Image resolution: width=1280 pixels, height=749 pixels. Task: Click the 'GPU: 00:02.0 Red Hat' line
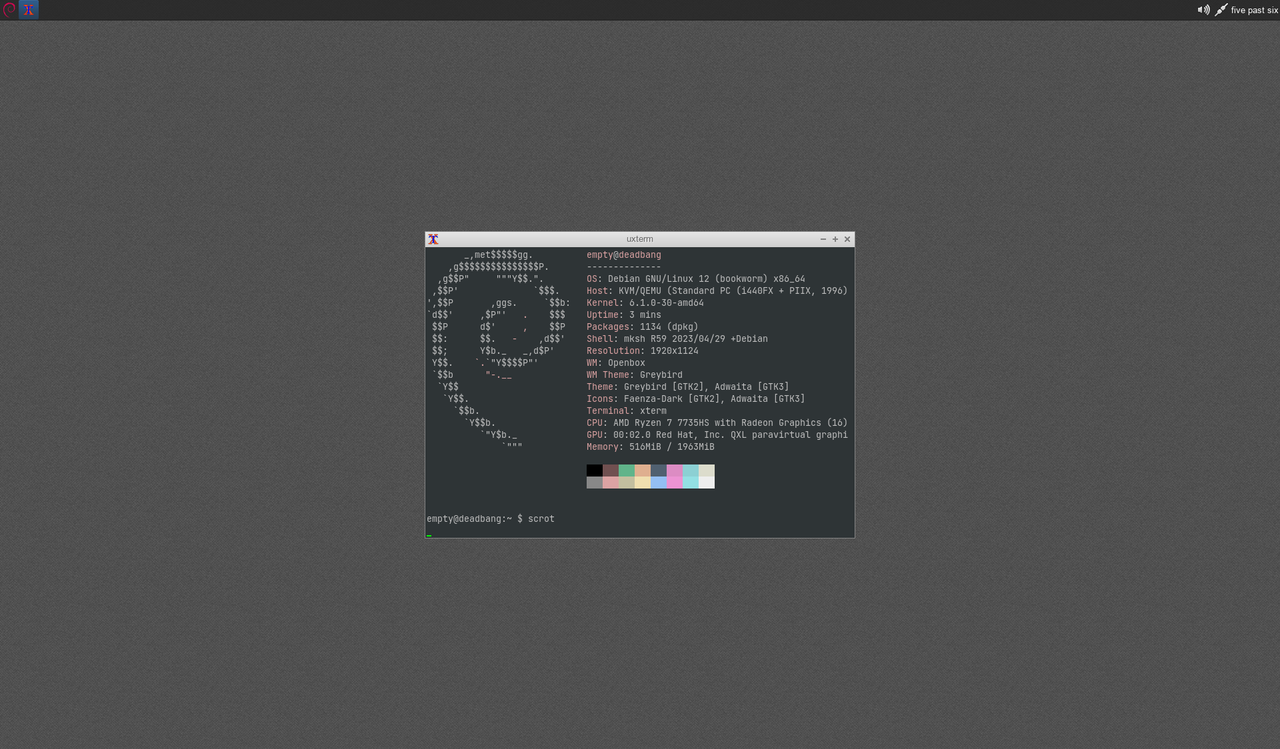(717, 435)
